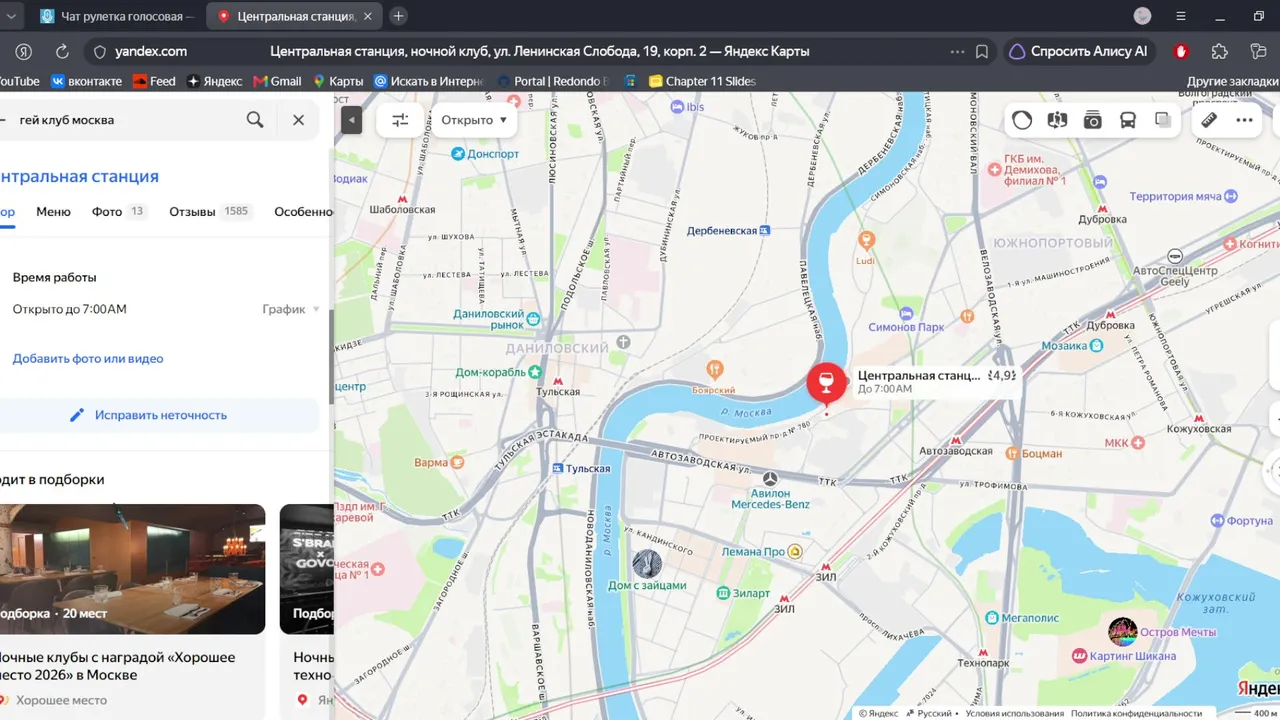Open the browser profile avatar
Viewport: 1280px width, 720px height.
1142,16
